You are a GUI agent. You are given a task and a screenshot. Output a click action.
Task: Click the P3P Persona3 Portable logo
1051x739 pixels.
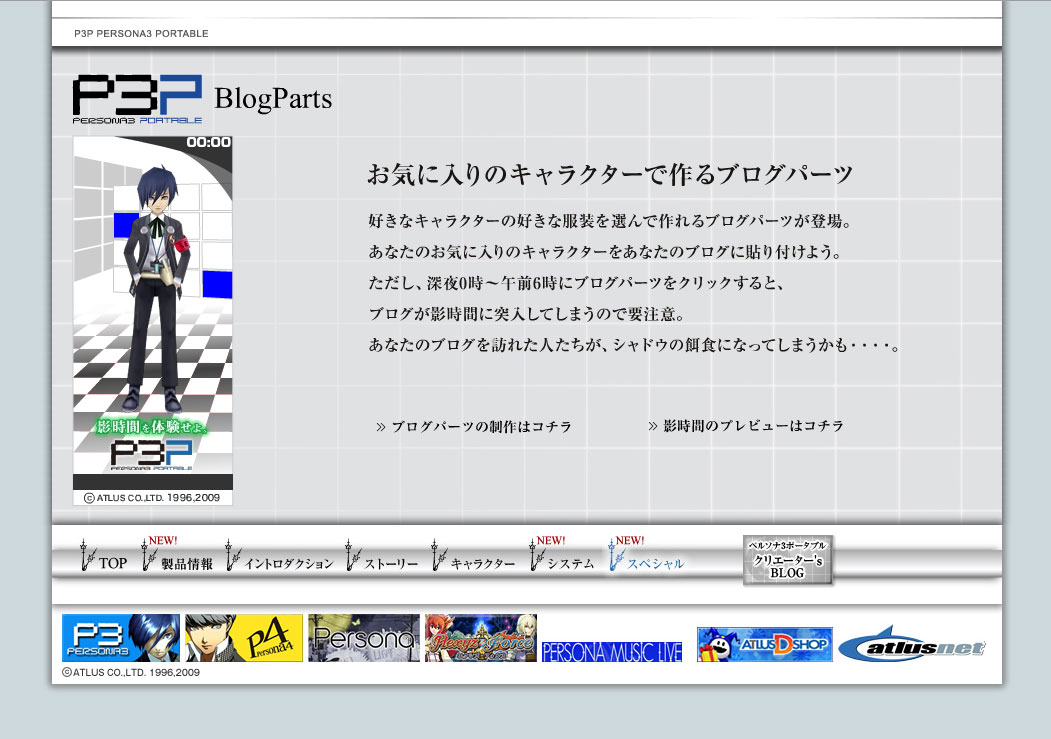coord(137,99)
